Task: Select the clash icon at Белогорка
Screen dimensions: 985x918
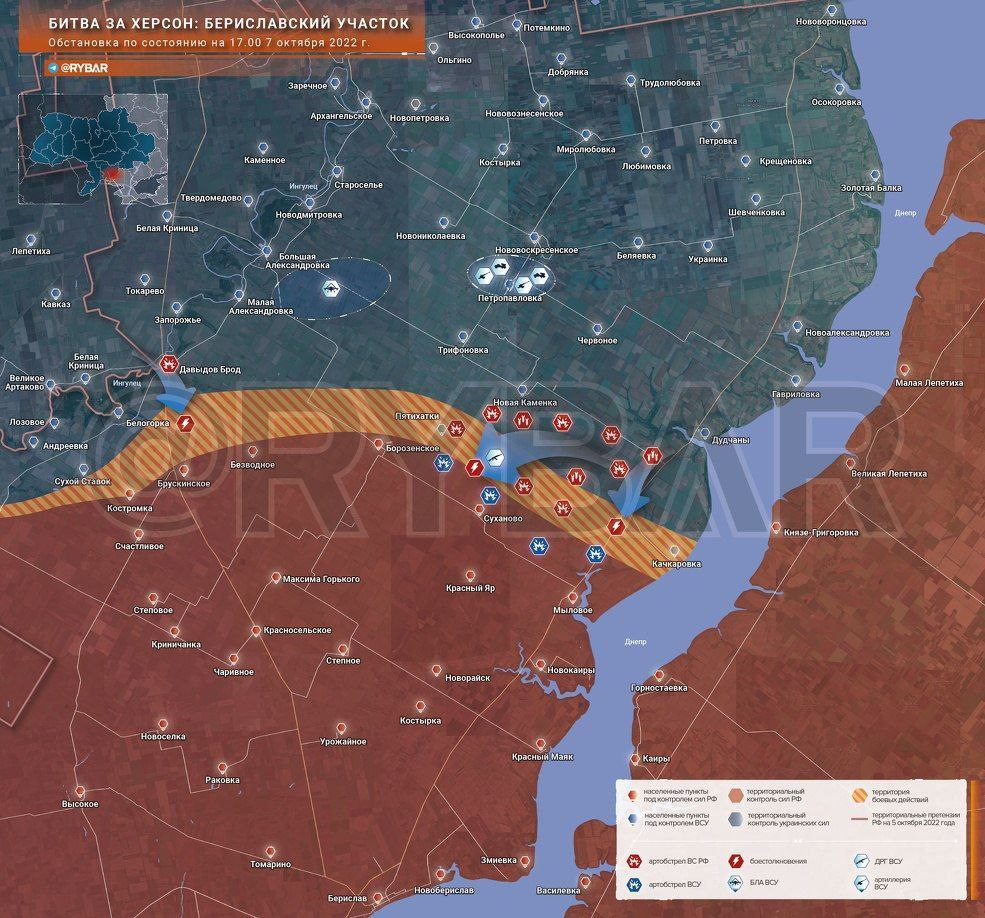Action: pyautogui.click(x=186, y=425)
